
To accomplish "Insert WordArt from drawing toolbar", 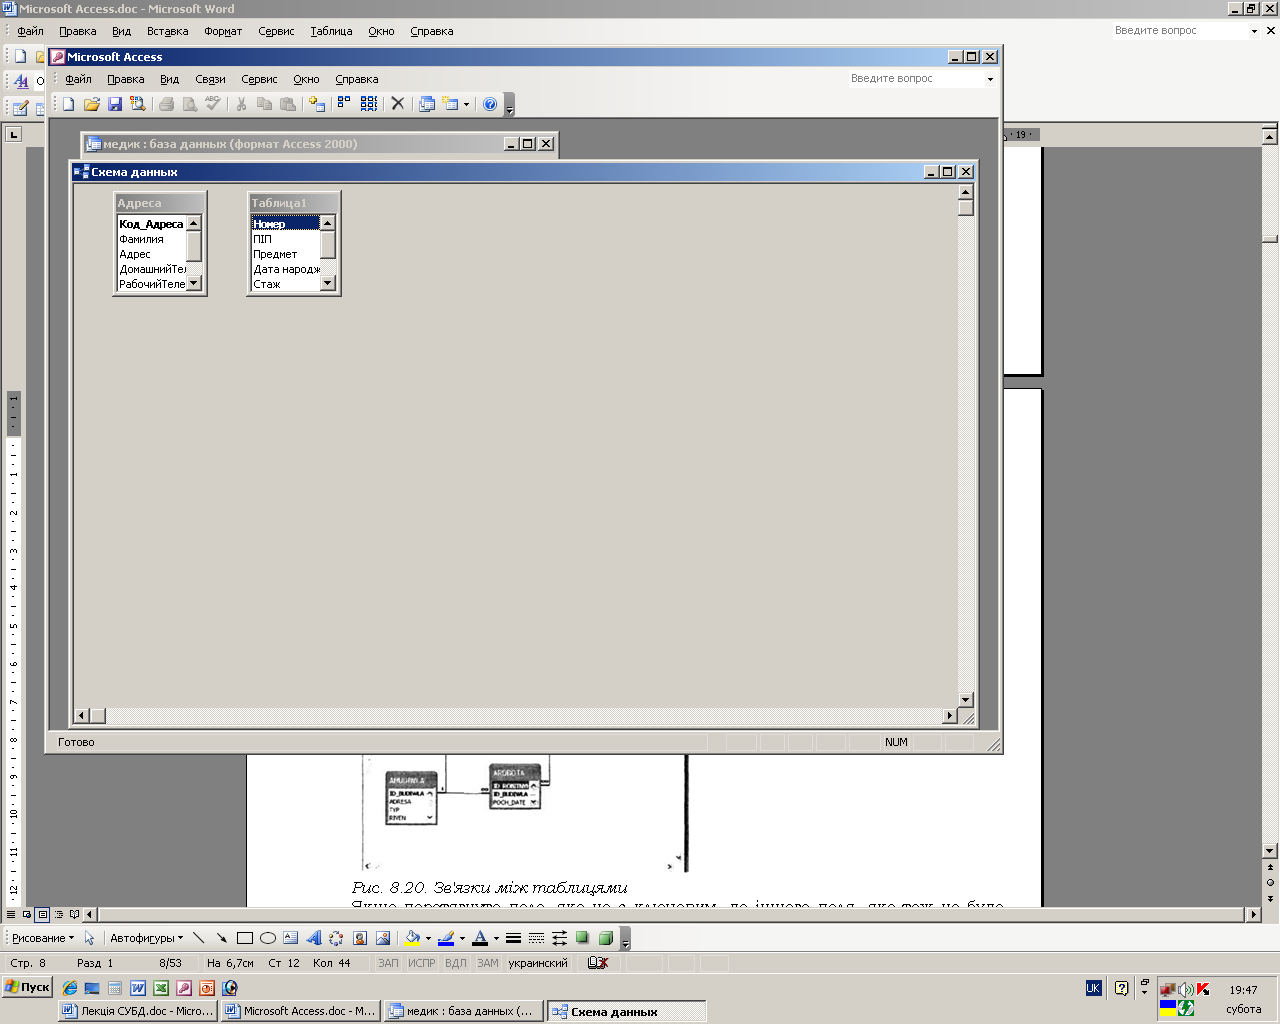I will pos(313,938).
